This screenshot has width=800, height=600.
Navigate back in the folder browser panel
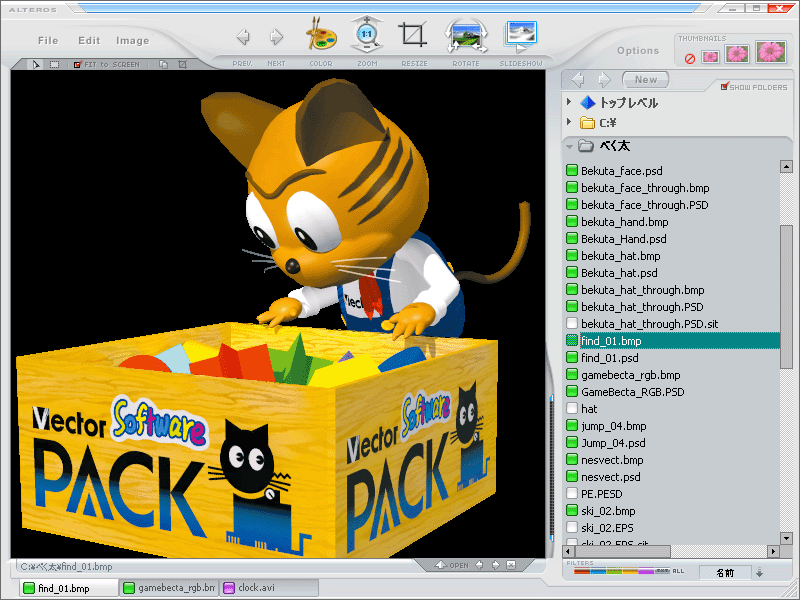(x=579, y=80)
